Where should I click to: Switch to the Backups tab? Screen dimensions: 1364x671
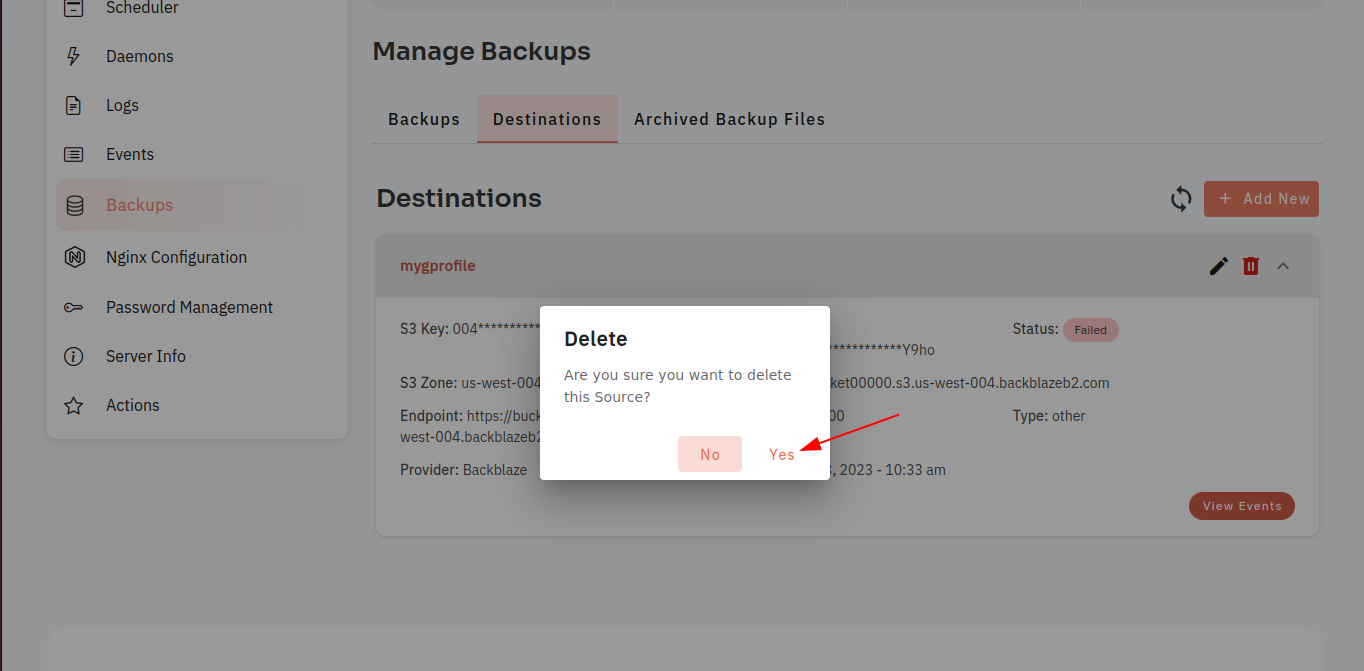(x=424, y=119)
